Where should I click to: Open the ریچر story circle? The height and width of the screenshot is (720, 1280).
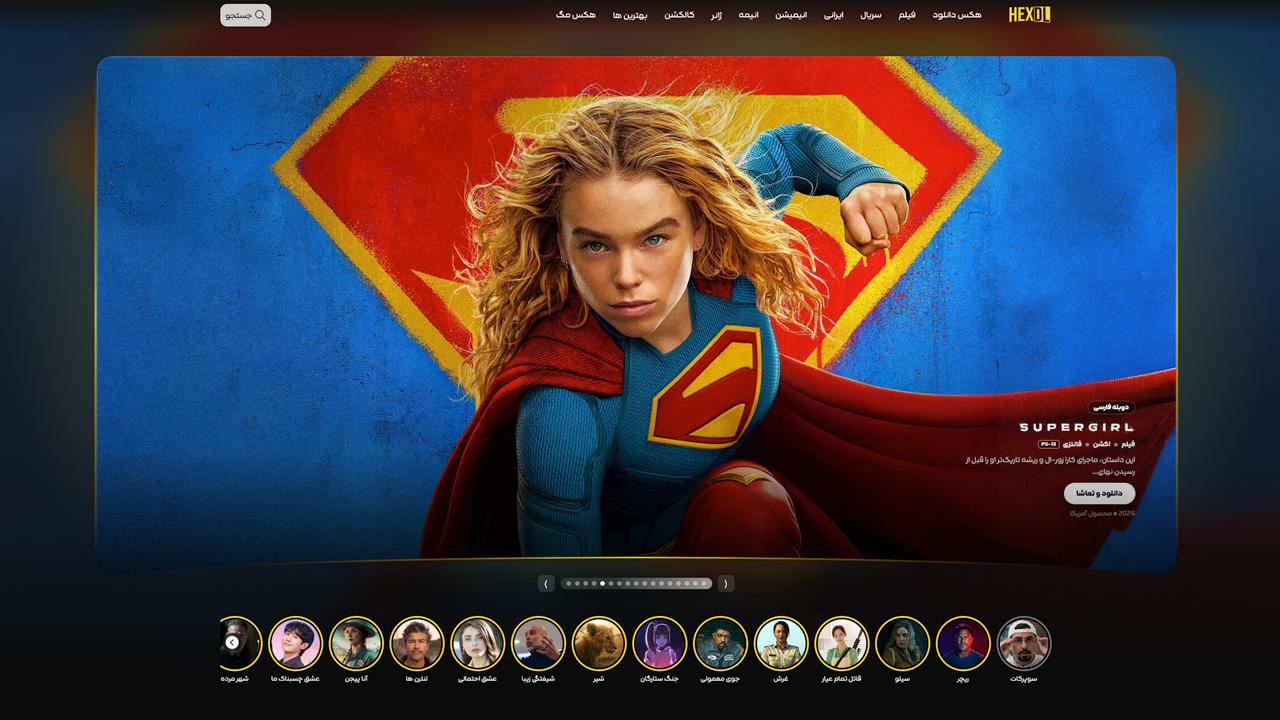(x=963, y=643)
